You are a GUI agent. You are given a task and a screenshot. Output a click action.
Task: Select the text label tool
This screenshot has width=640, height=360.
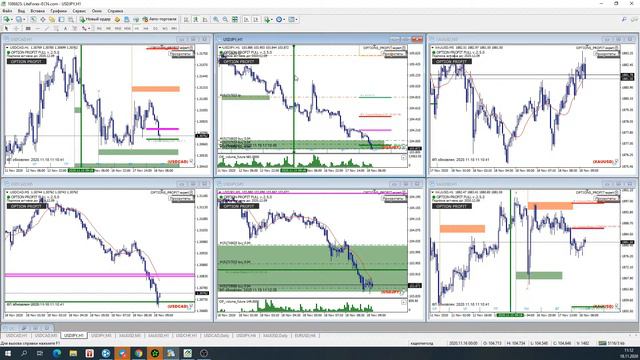(75, 29)
